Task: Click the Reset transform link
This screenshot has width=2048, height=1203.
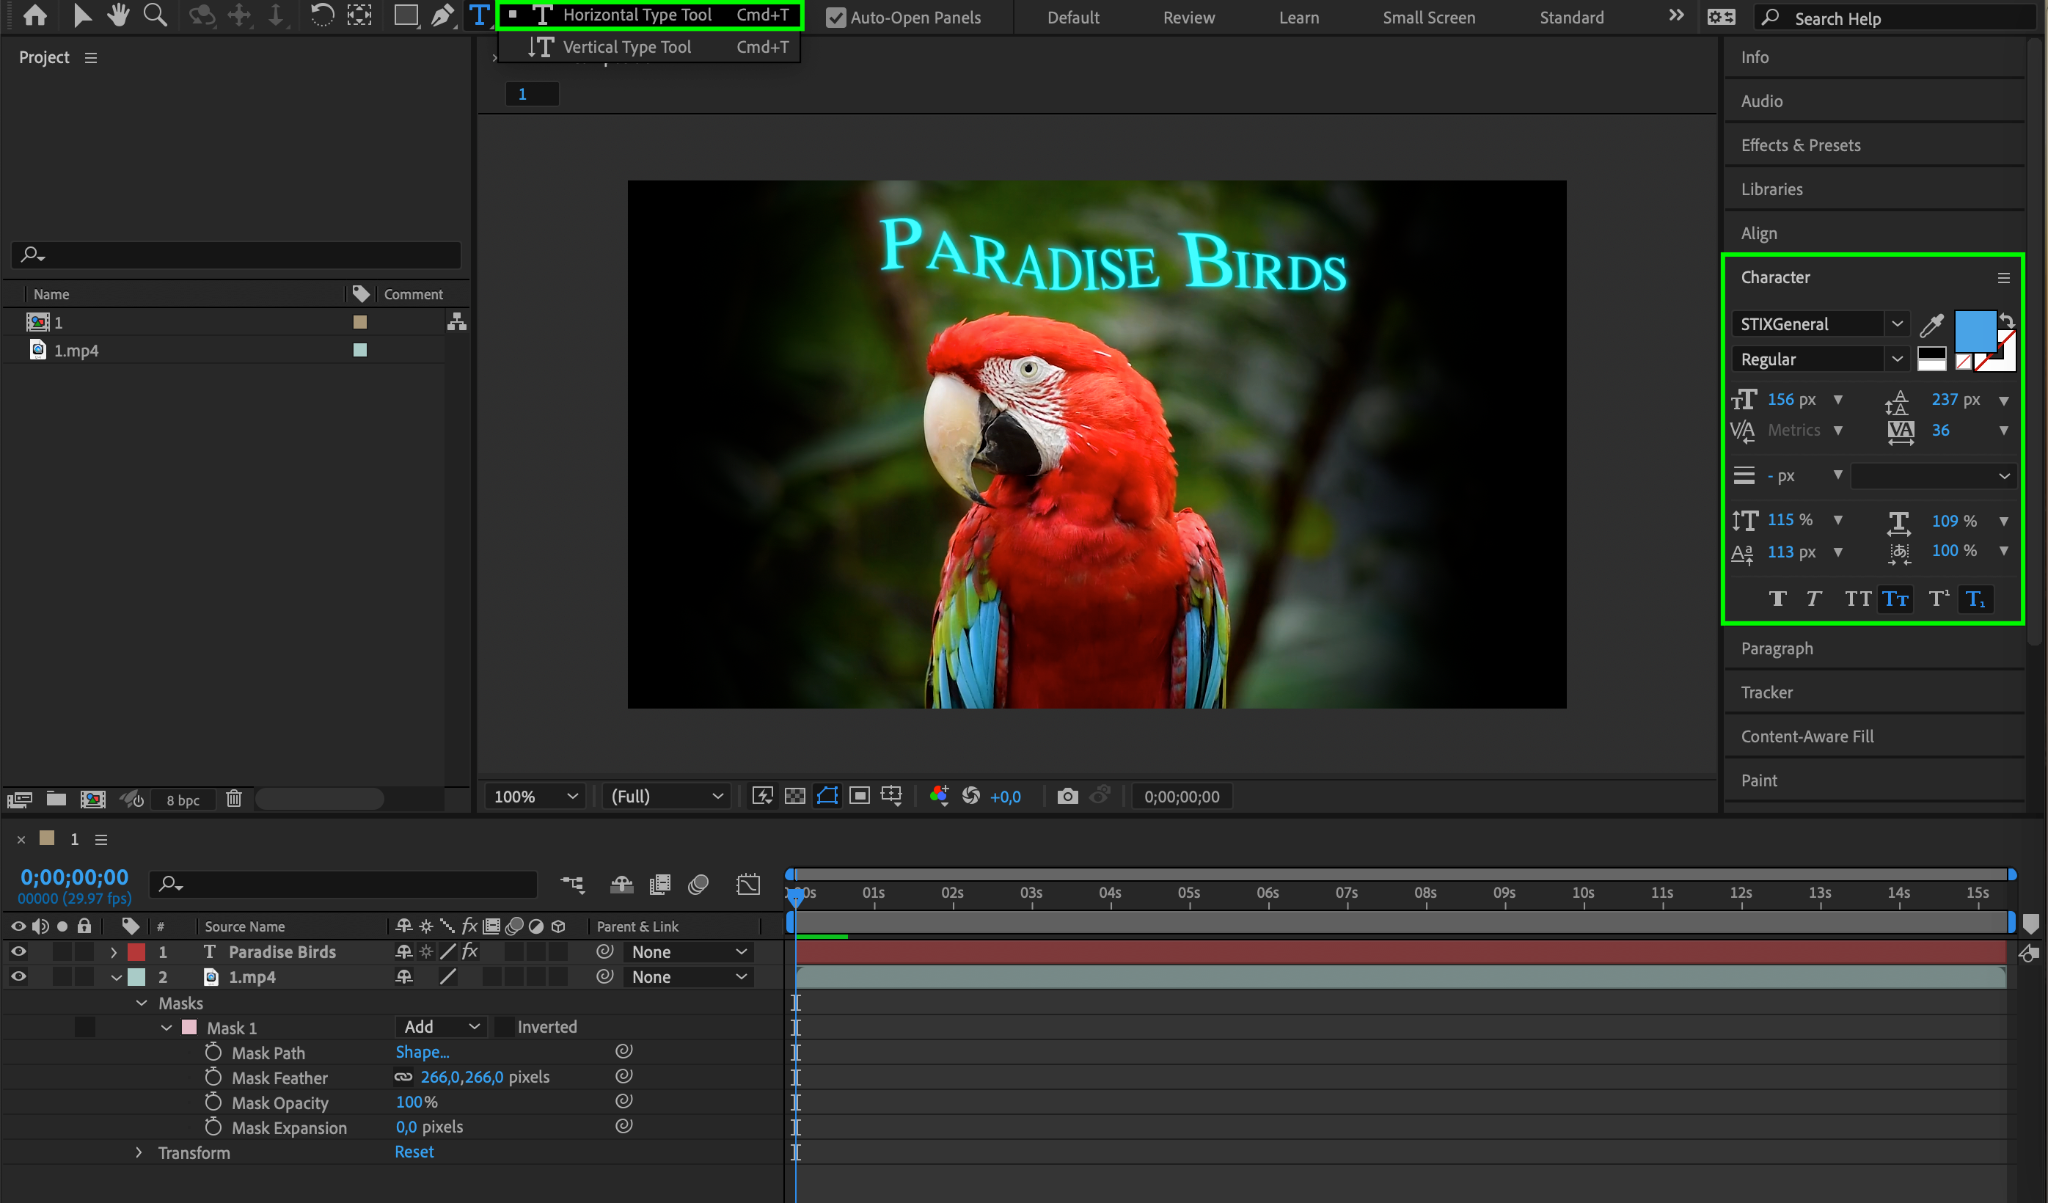Action: coord(414,1152)
